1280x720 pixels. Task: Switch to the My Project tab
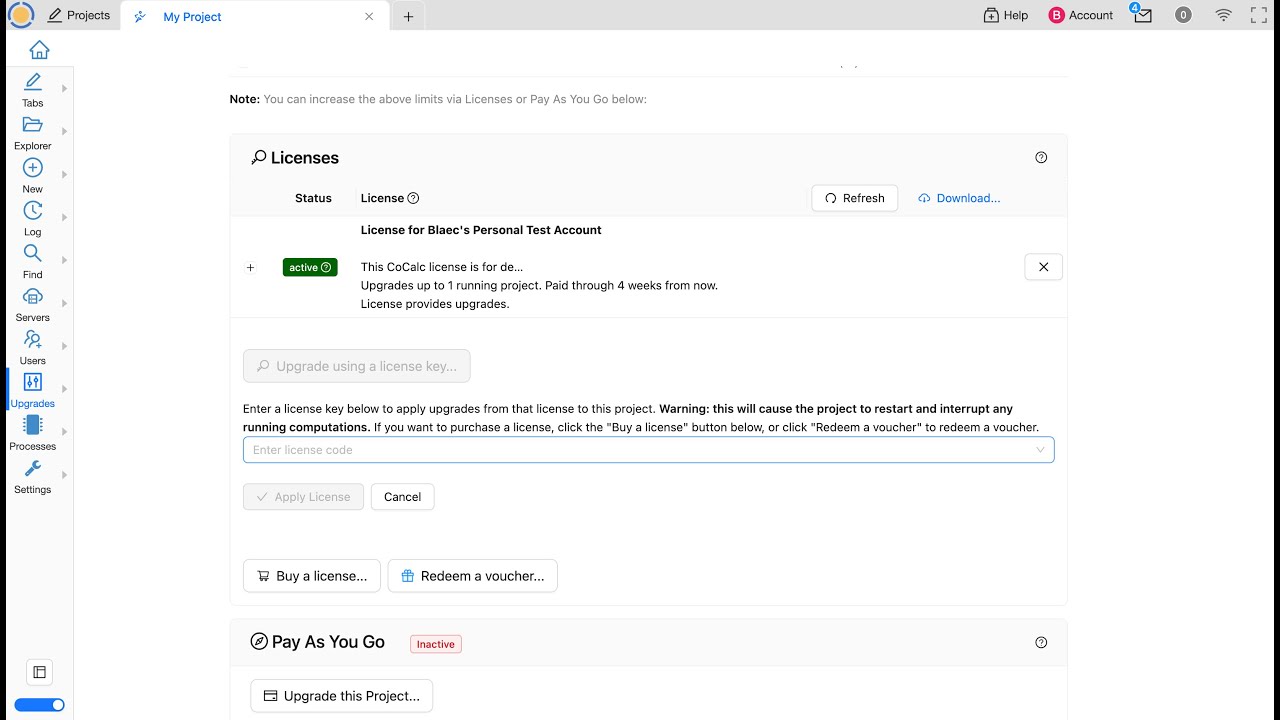(192, 16)
